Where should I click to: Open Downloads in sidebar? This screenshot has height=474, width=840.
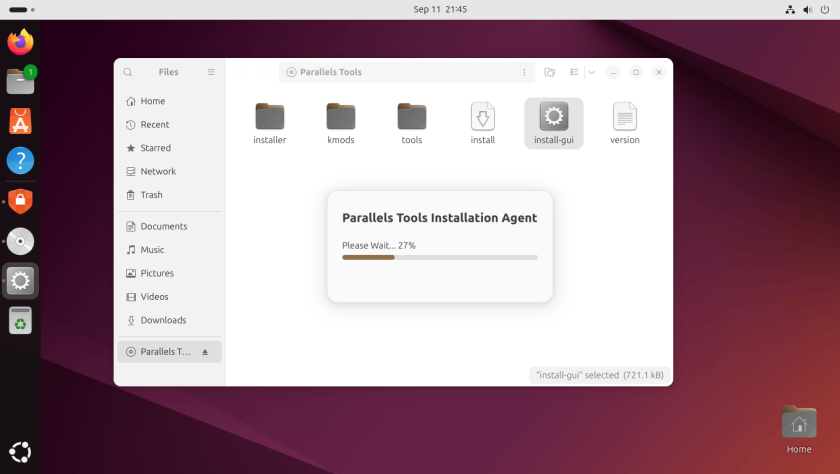tap(169, 320)
